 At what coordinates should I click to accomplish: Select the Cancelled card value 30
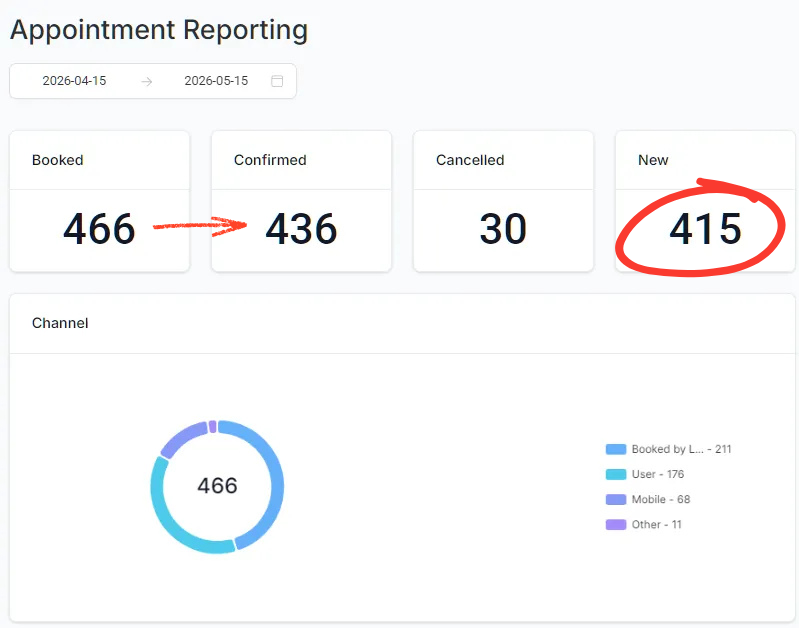click(503, 229)
